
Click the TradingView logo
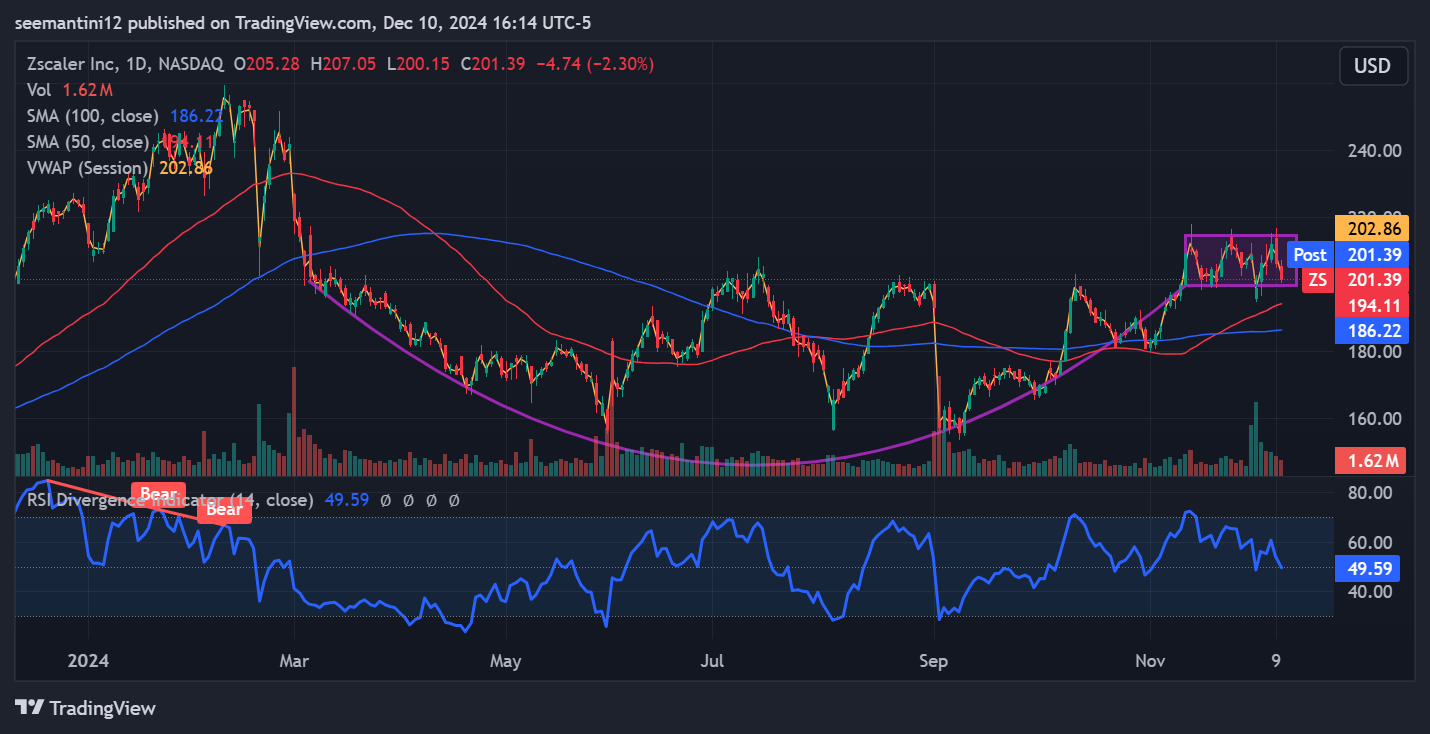tap(88, 708)
